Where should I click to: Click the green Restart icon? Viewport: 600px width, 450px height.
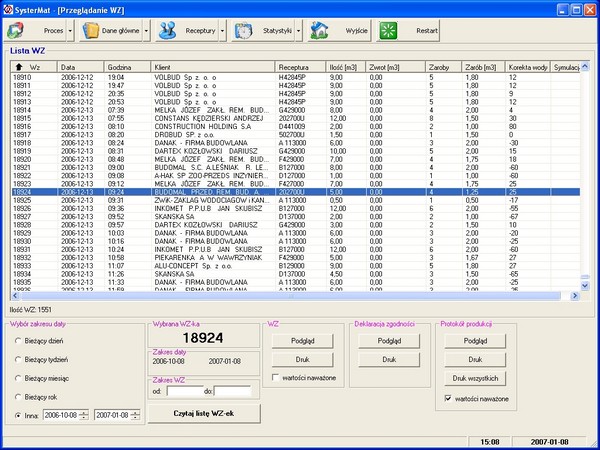coord(388,31)
